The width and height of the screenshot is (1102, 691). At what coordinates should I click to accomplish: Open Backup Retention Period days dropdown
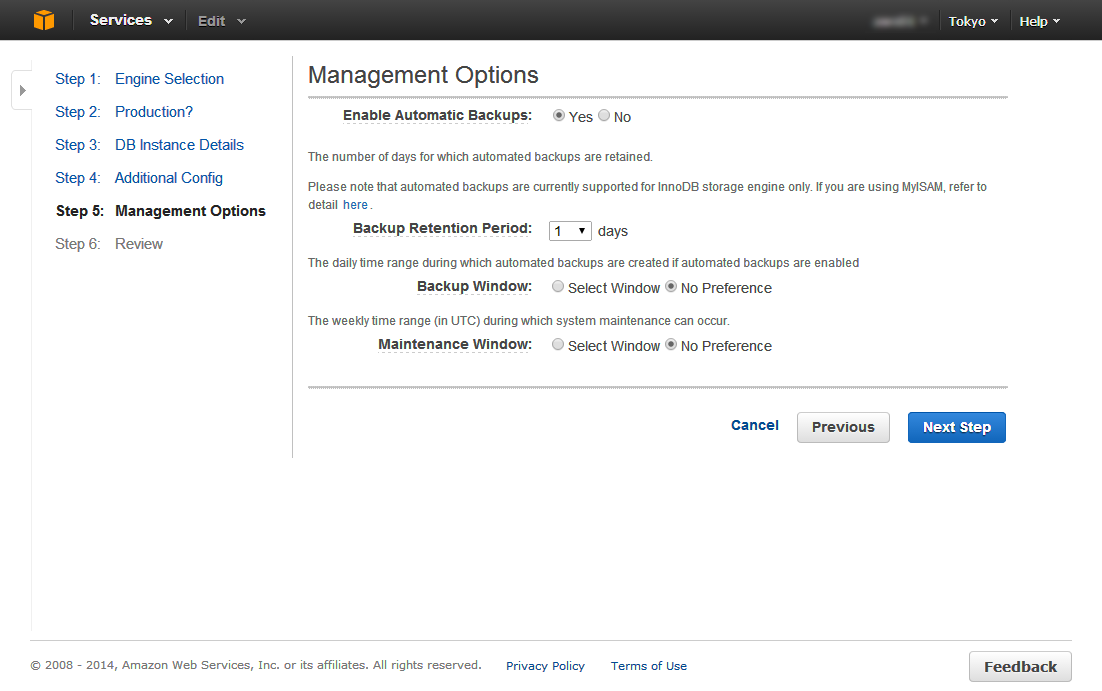click(x=570, y=231)
